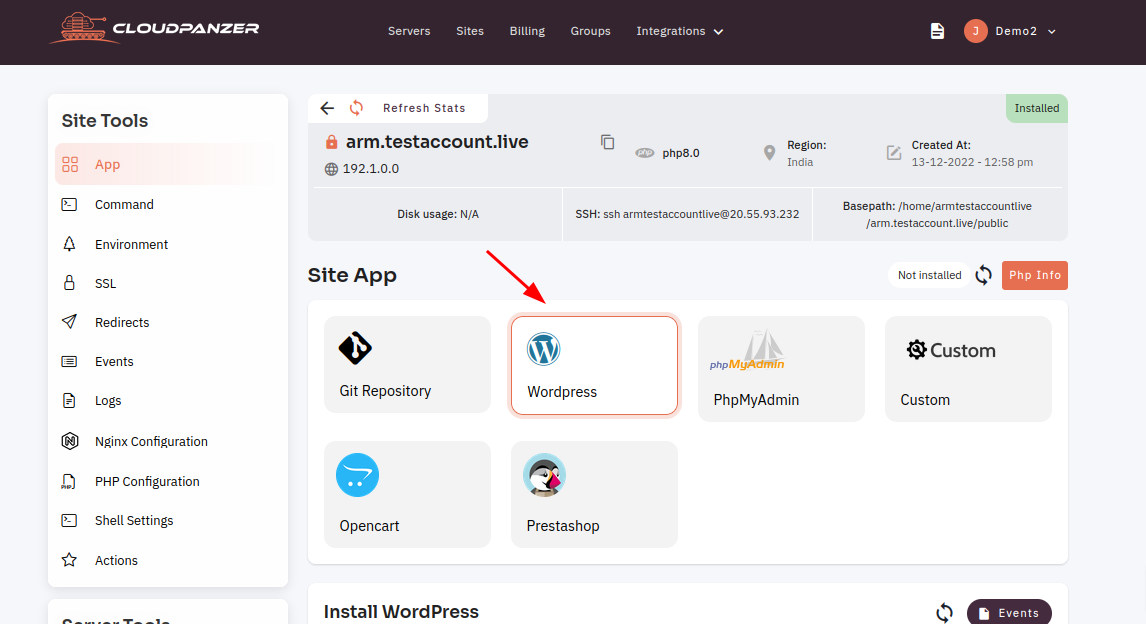Viewport: 1146px width, 624px height.
Task: Click the SSH connection string text
Action: (687, 214)
